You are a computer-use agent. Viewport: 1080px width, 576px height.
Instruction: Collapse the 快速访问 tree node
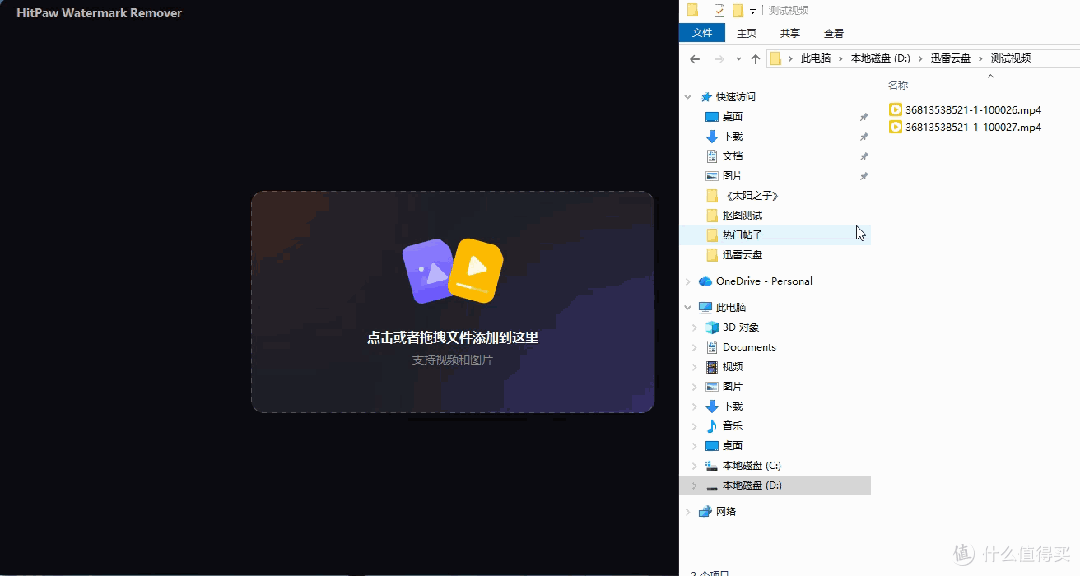pyautogui.click(x=688, y=96)
